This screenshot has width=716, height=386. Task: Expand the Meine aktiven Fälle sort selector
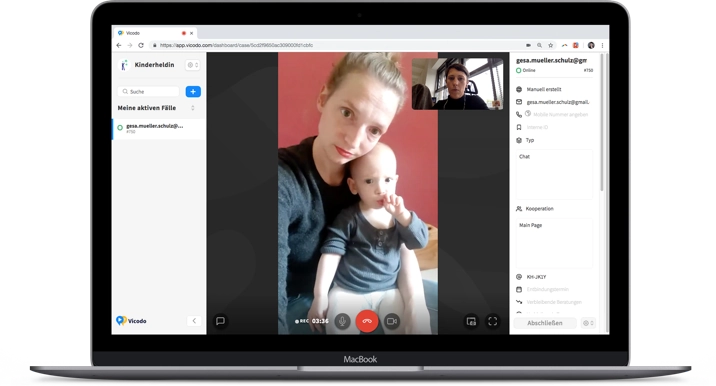[x=193, y=108]
